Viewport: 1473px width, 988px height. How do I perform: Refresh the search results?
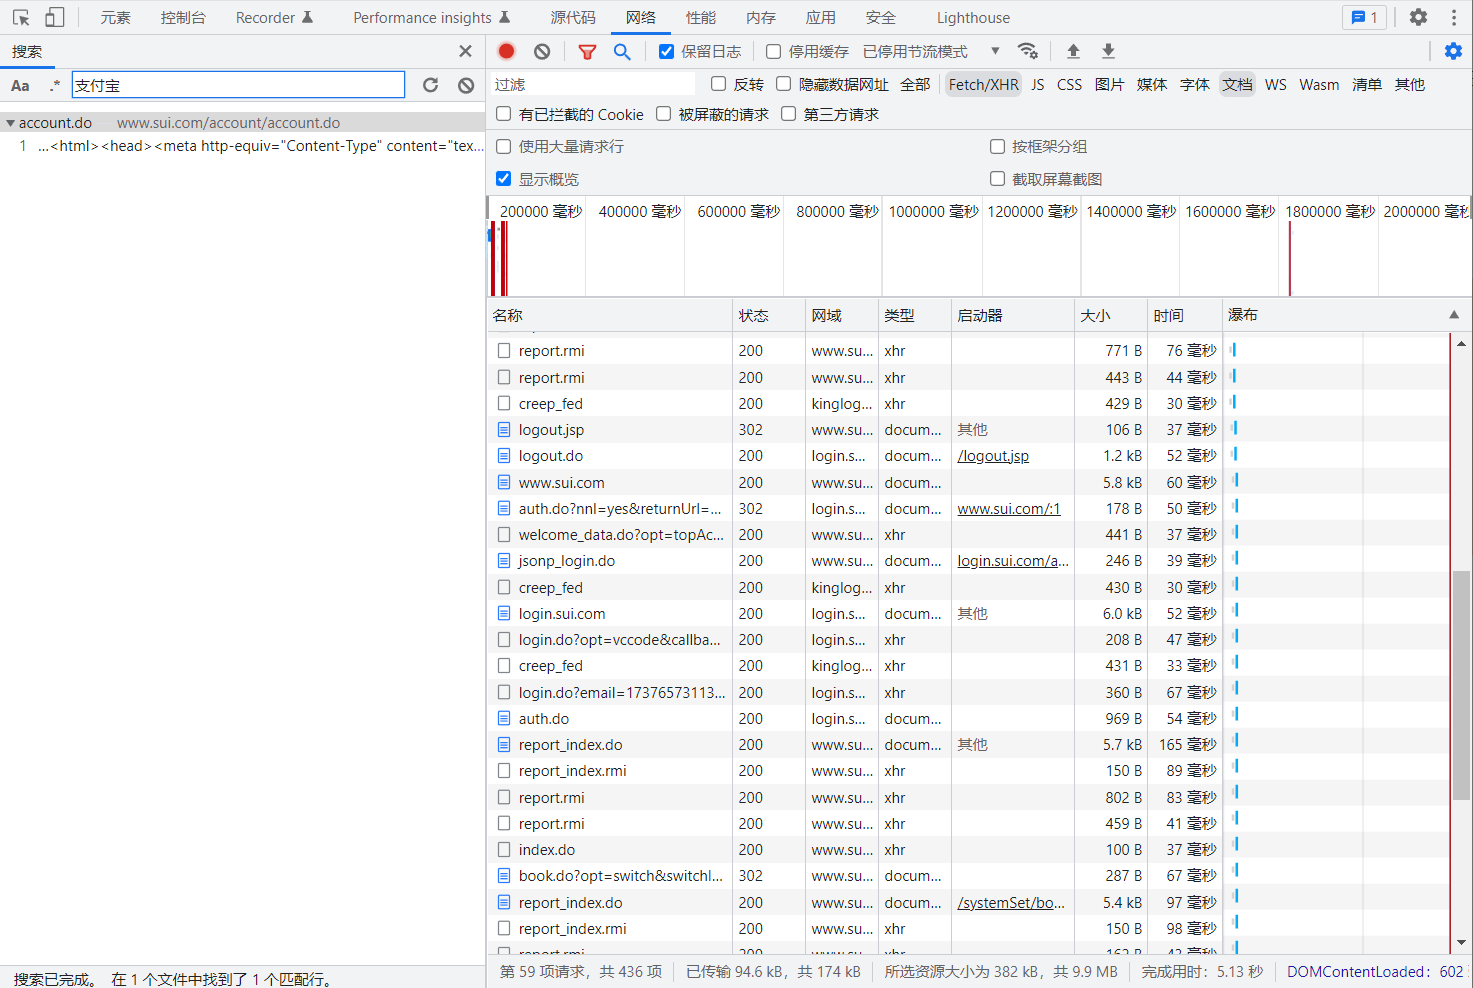click(x=430, y=85)
